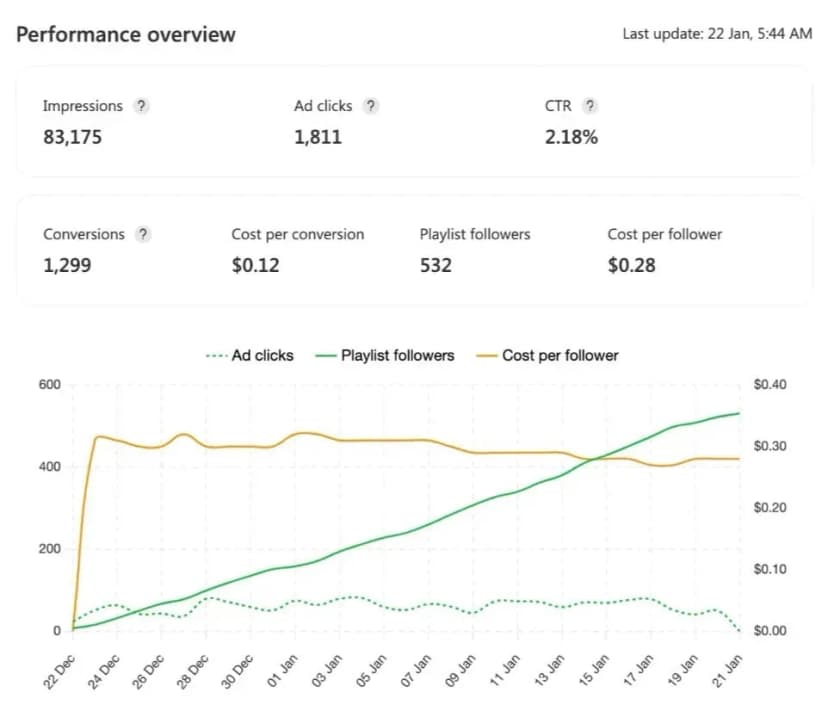This screenshot has width=828, height=717.
Task: Click the 400 left axis value
Action: coord(50,467)
